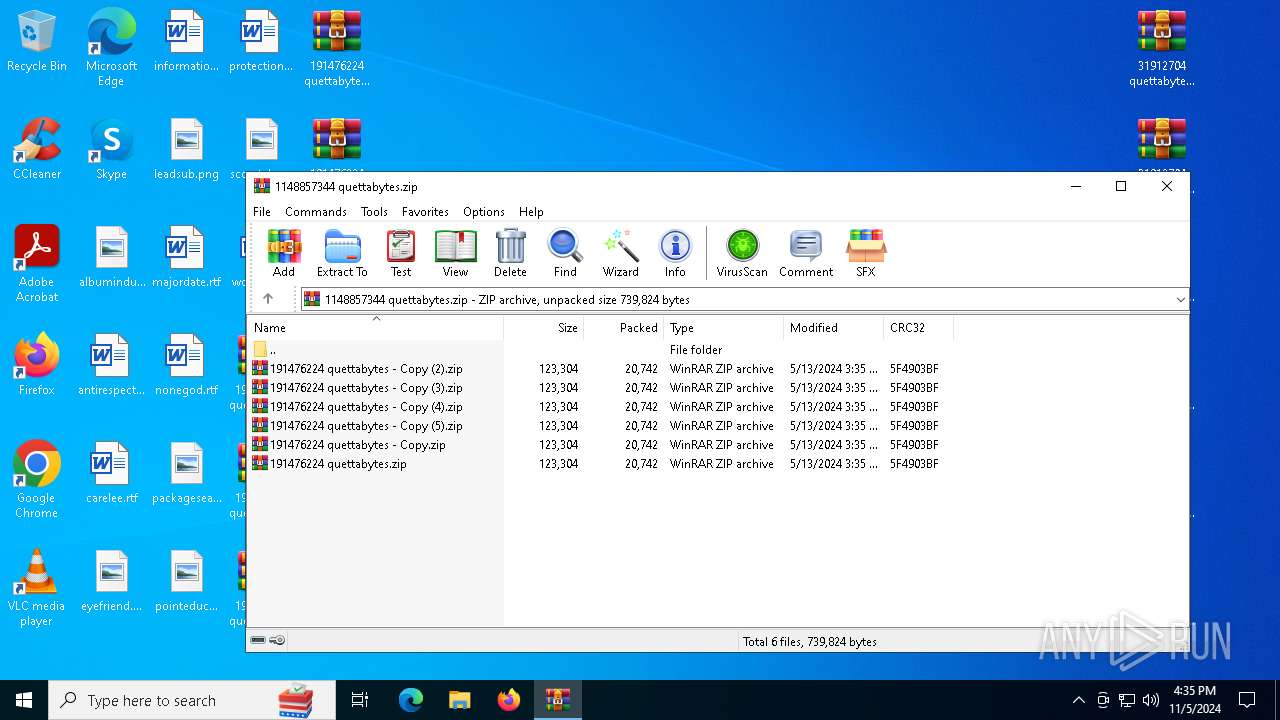Open the address path dropdown arrow

(1180, 299)
